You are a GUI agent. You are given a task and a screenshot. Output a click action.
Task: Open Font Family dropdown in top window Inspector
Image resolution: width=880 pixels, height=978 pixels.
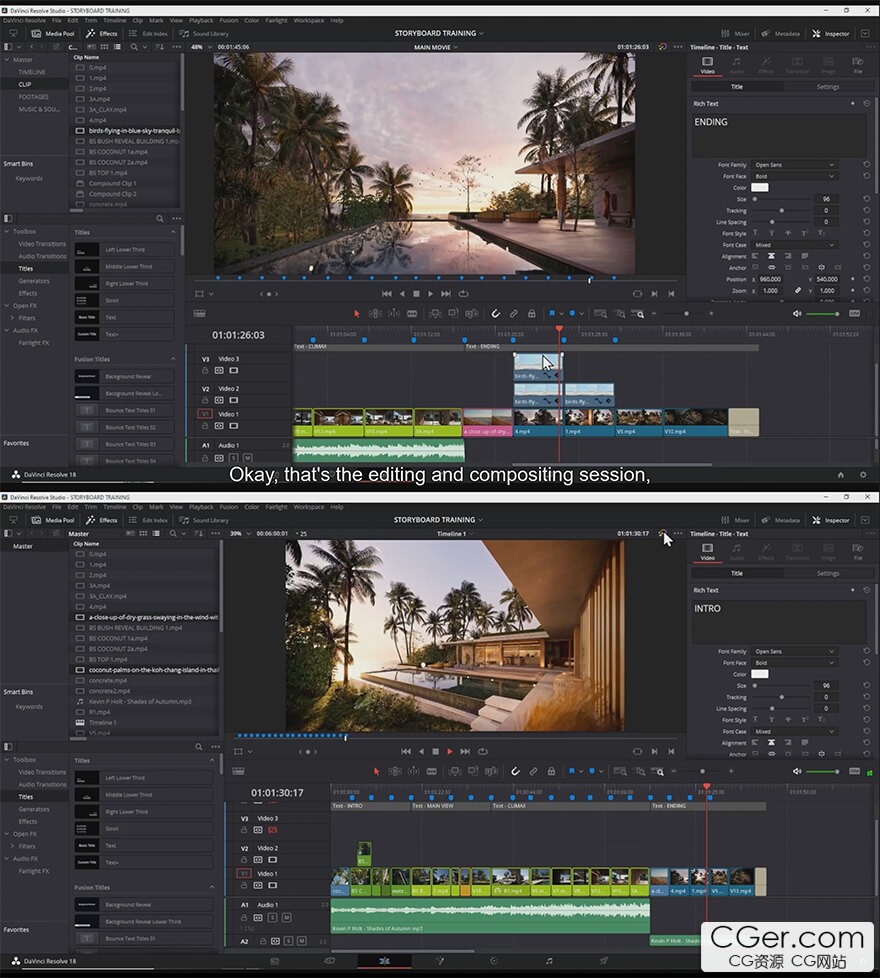click(794, 165)
